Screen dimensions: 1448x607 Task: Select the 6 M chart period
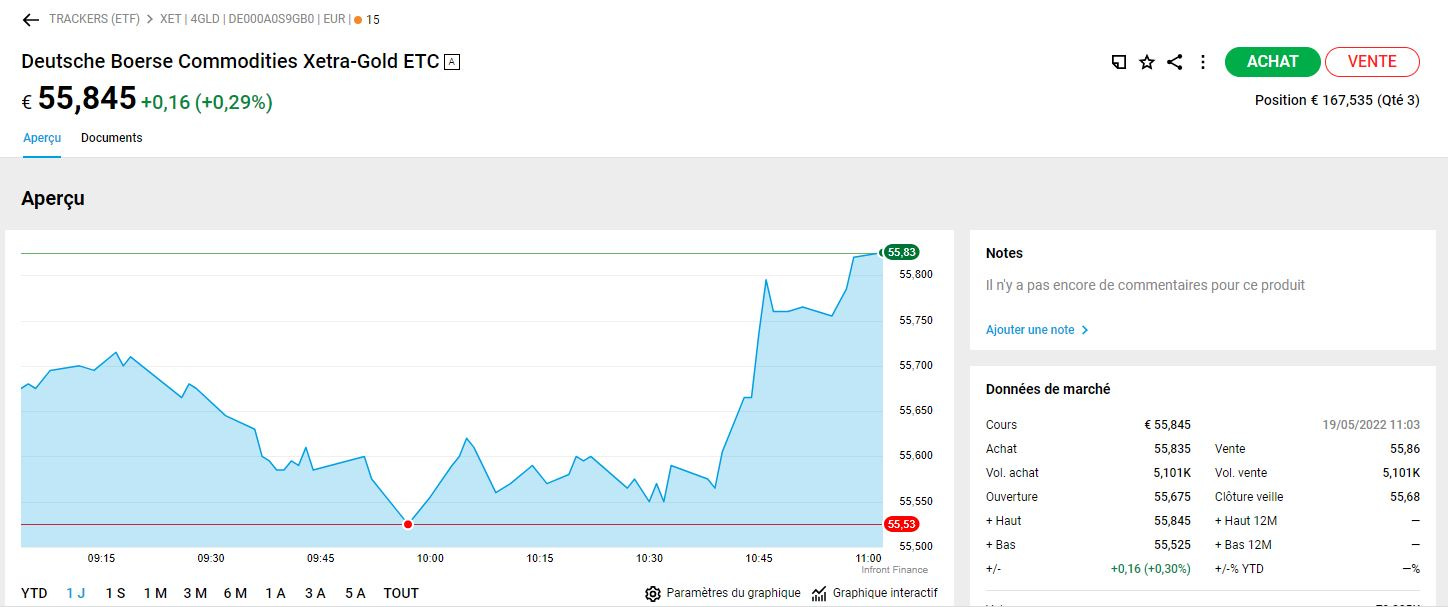235,593
